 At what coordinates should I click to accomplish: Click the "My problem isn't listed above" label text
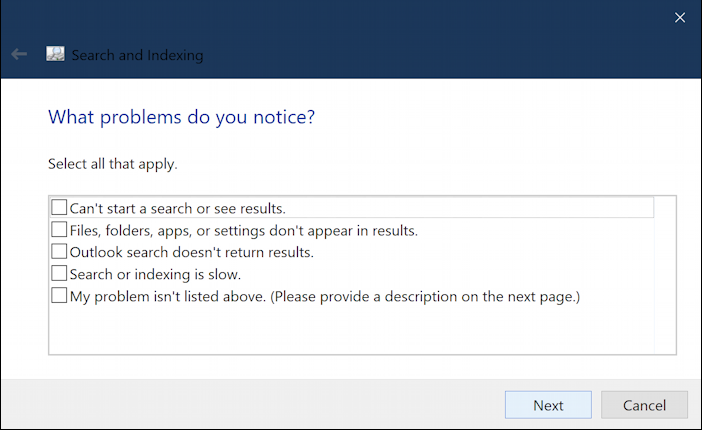(325, 296)
